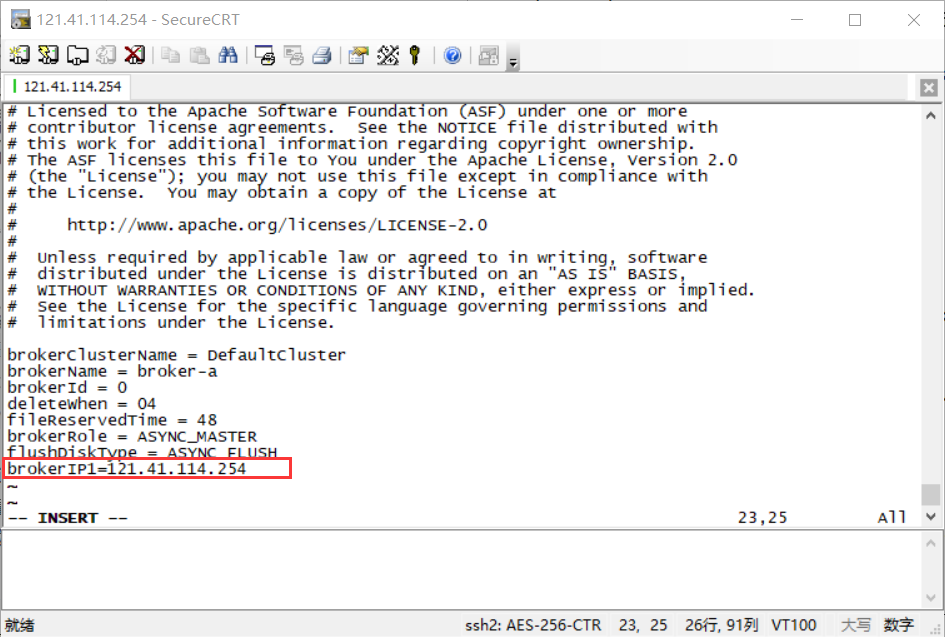Image resolution: width=945 pixels, height=637 pixels.
Task: Click terminal scrollbar down arrow
Action: point(931,516)
